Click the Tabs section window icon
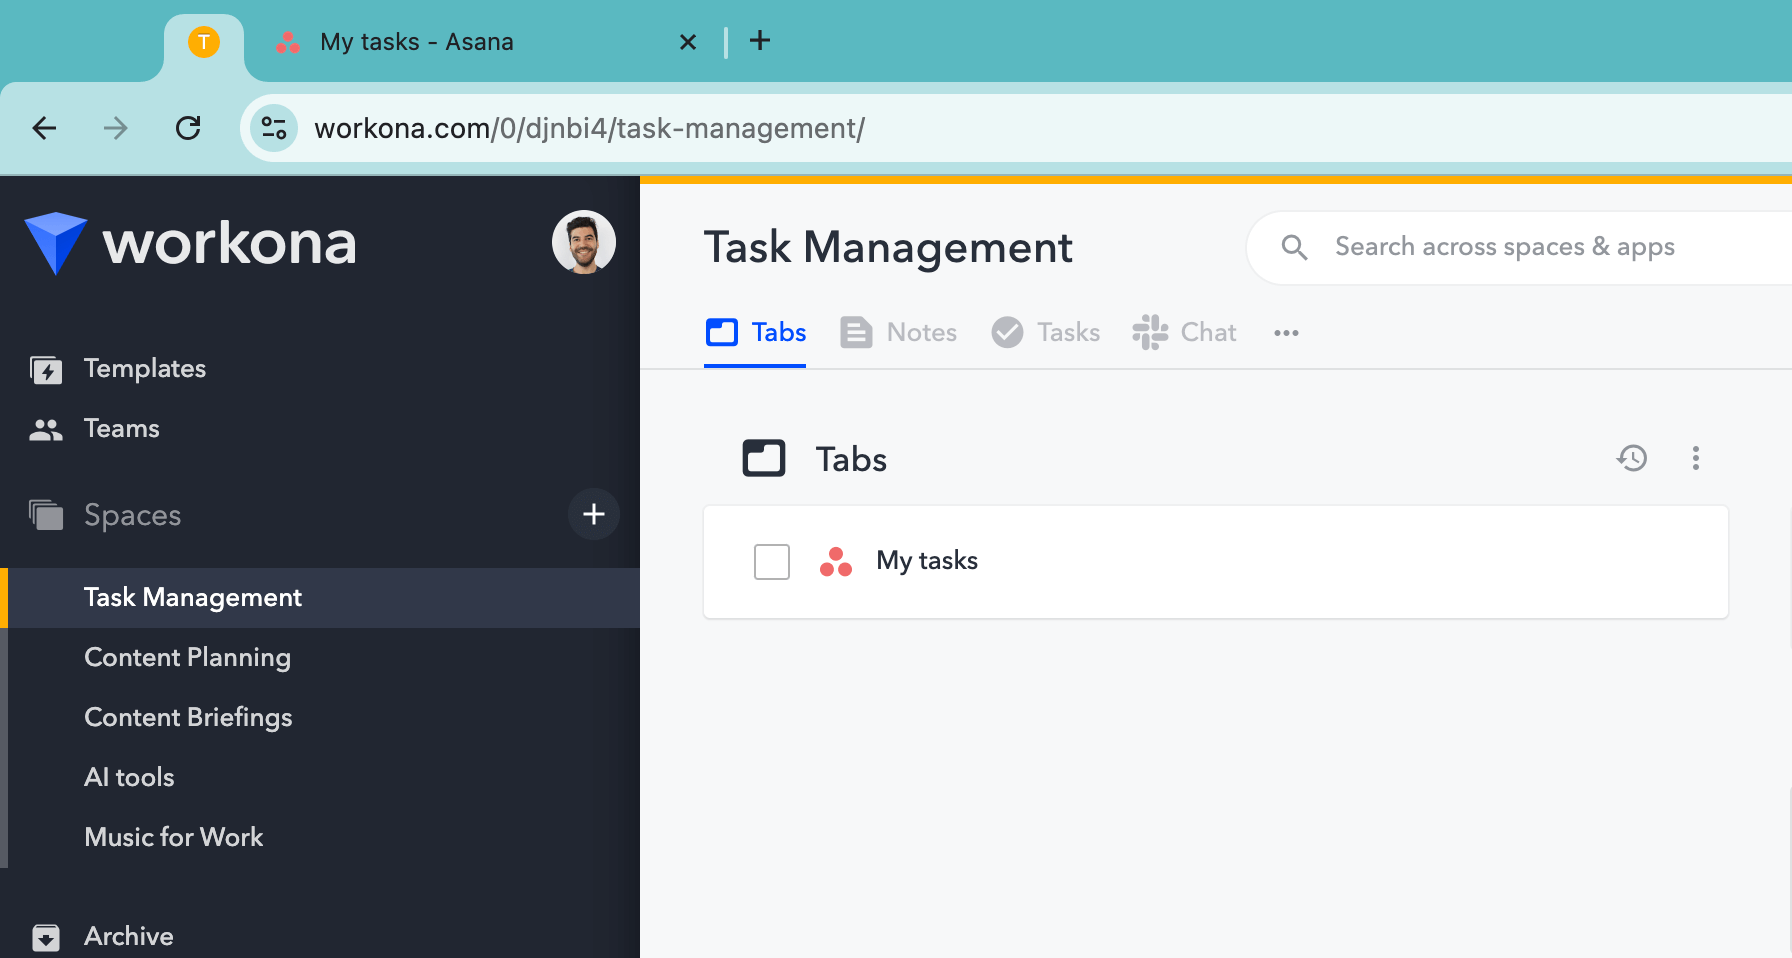The height and width of the screenshot is (958, 1792). pos(764,458)
